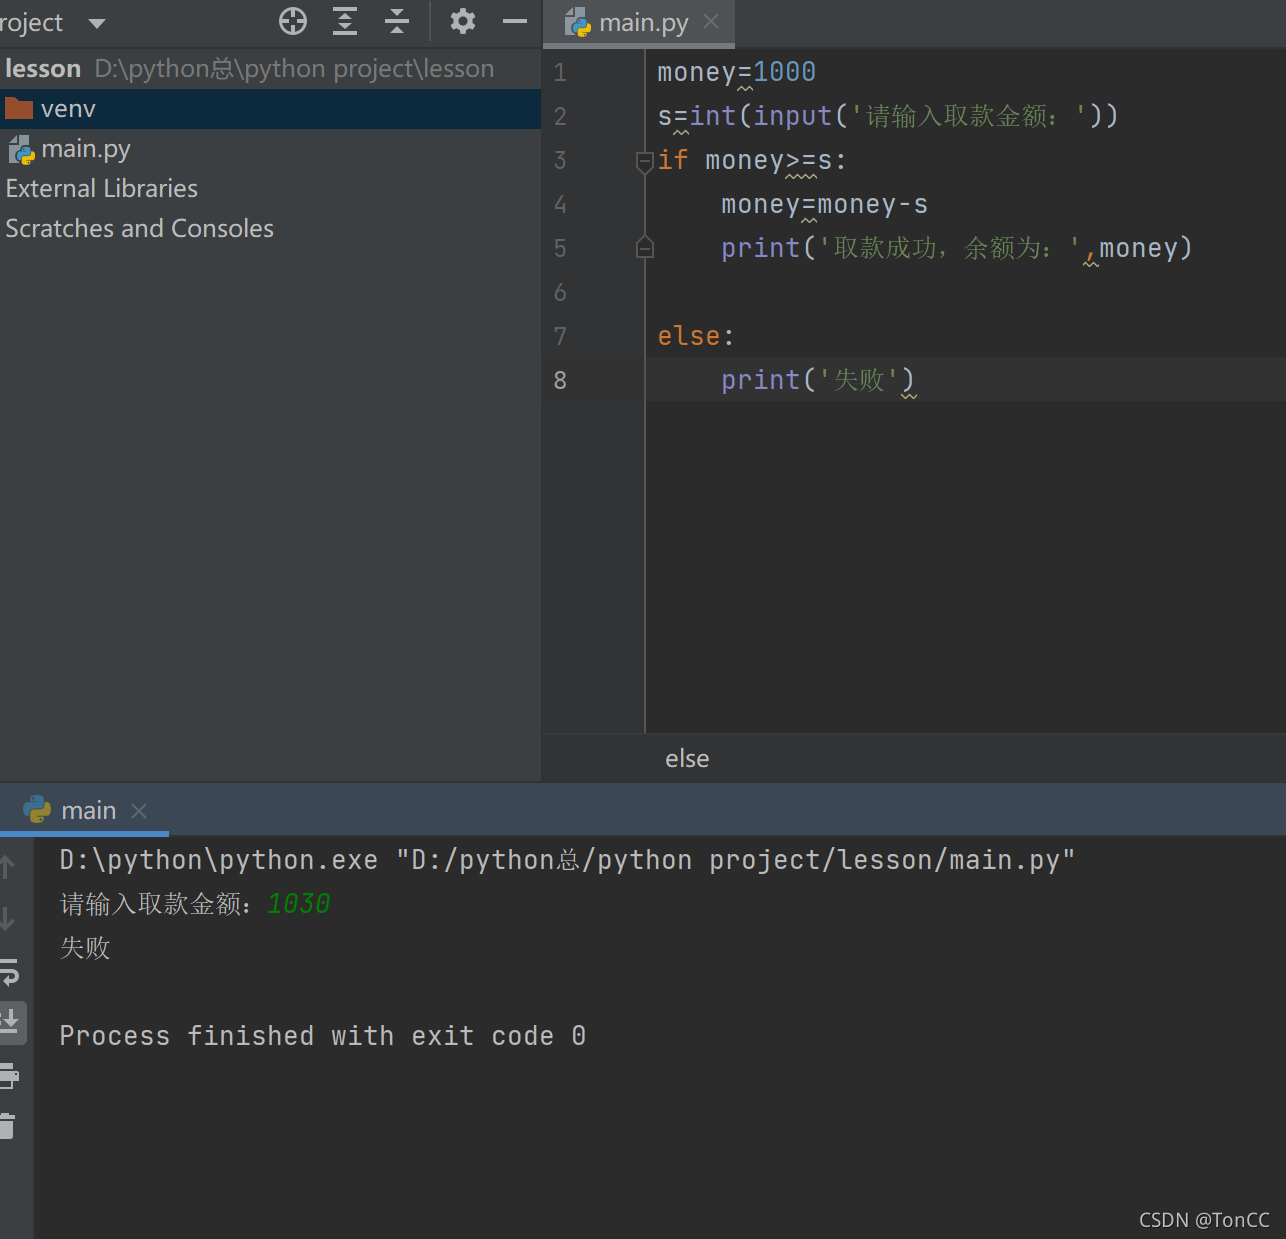Click the python.exe command line in console
Viewport: 1286px width, 1239px height.
click(567, 860)
